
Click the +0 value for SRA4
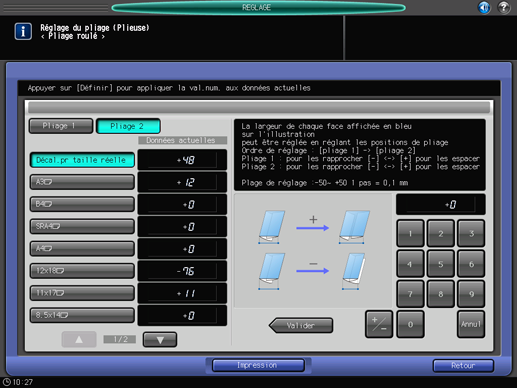[182, 227]
